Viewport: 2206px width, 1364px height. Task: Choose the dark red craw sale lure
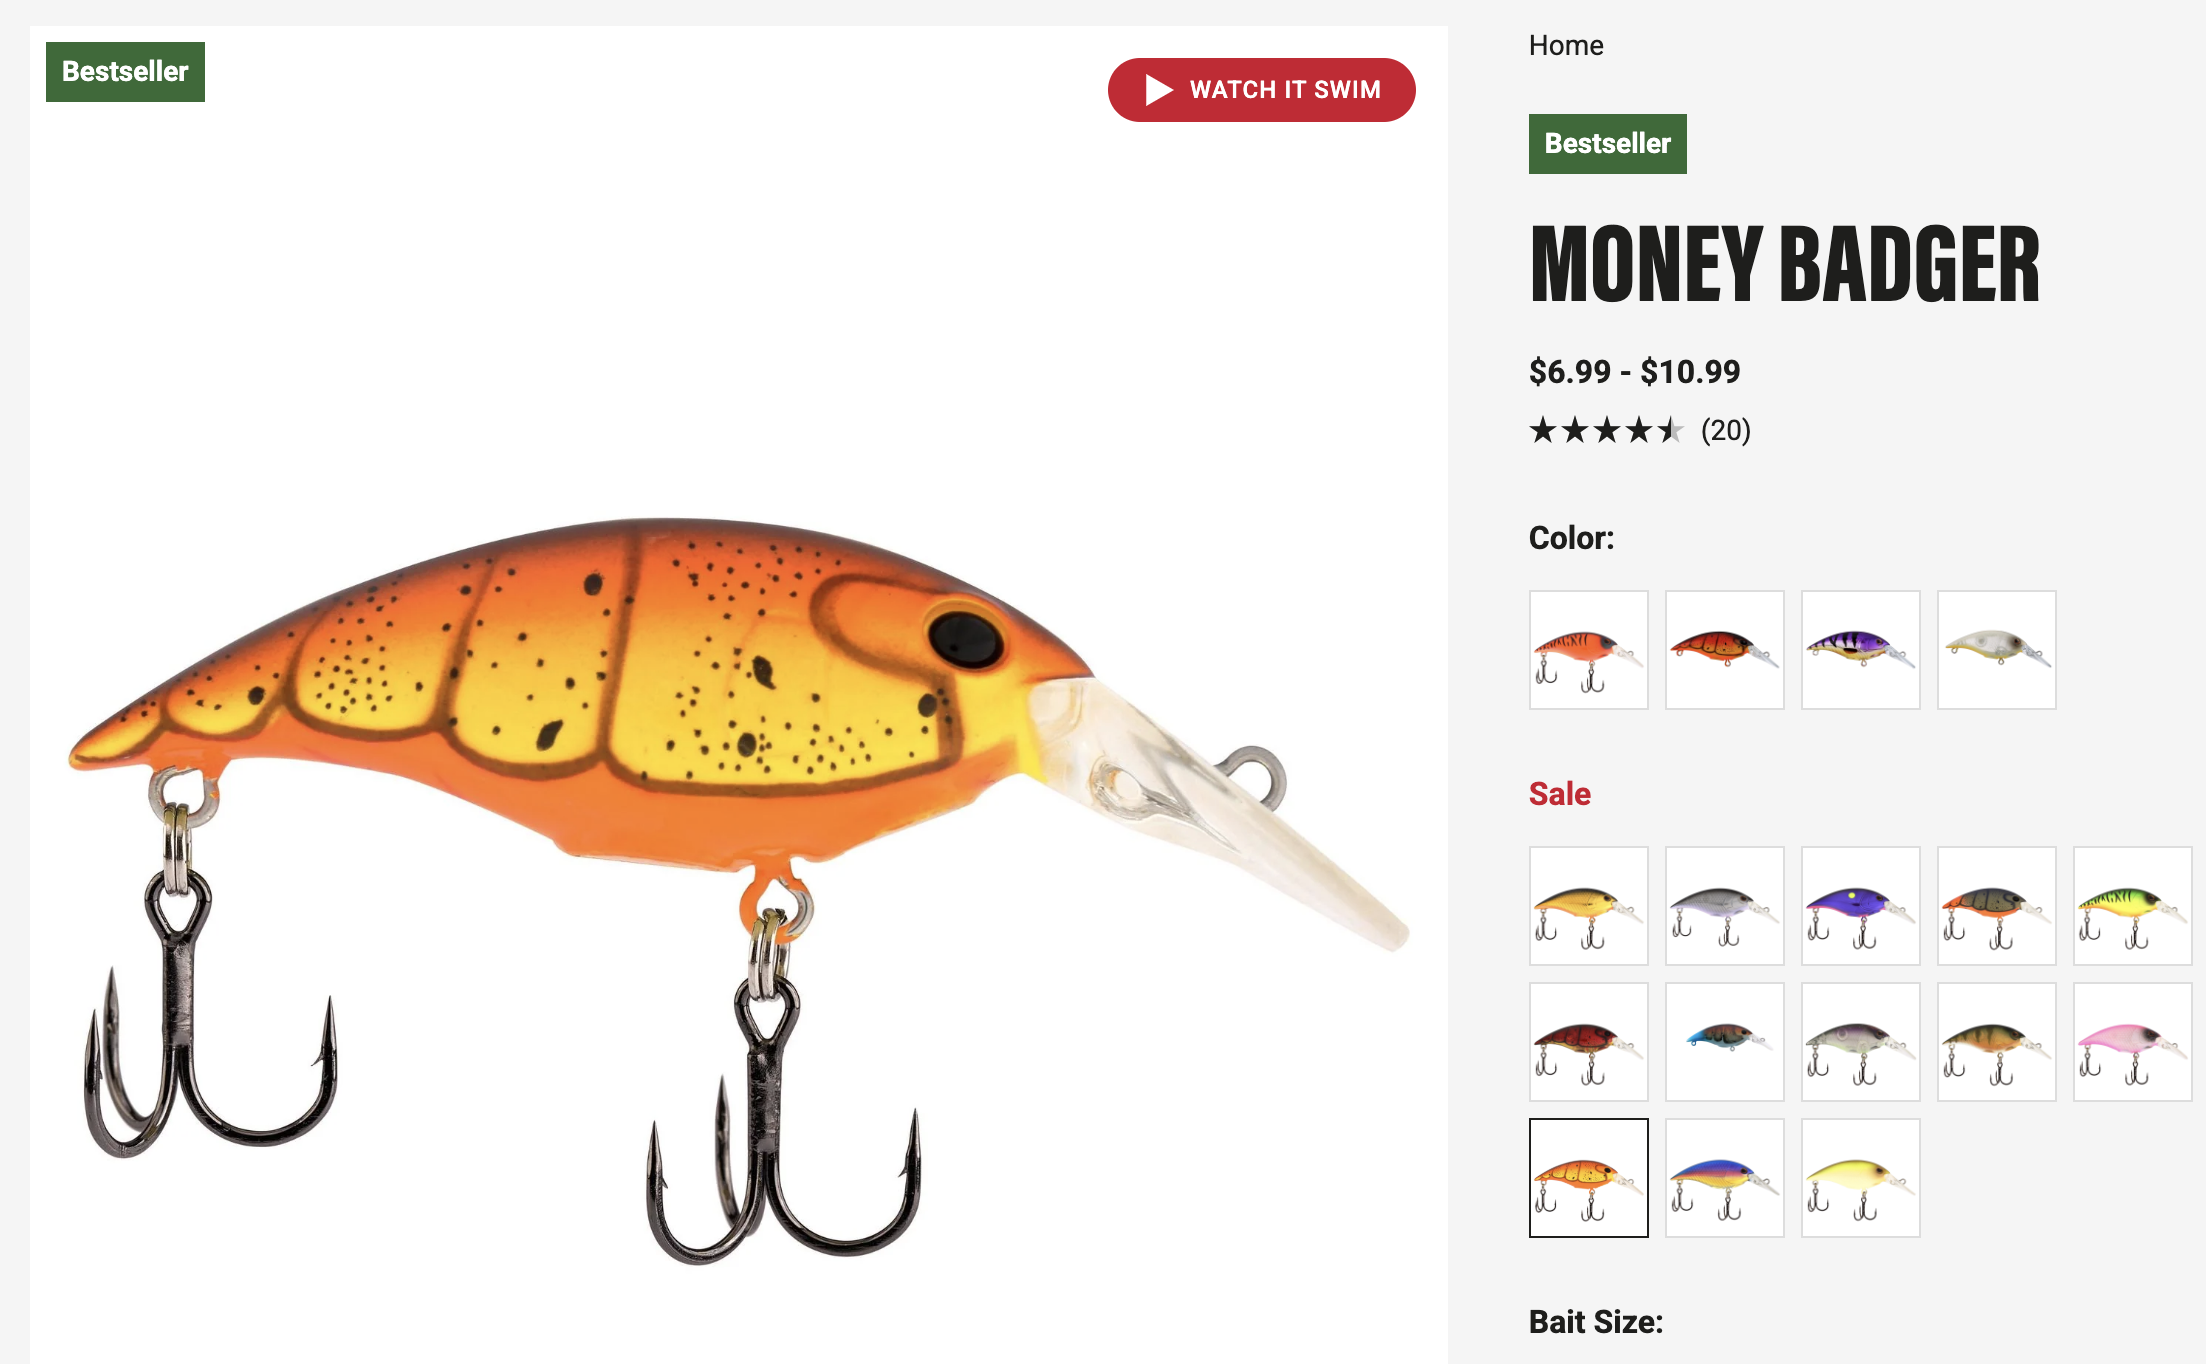coord(1588,1042)
